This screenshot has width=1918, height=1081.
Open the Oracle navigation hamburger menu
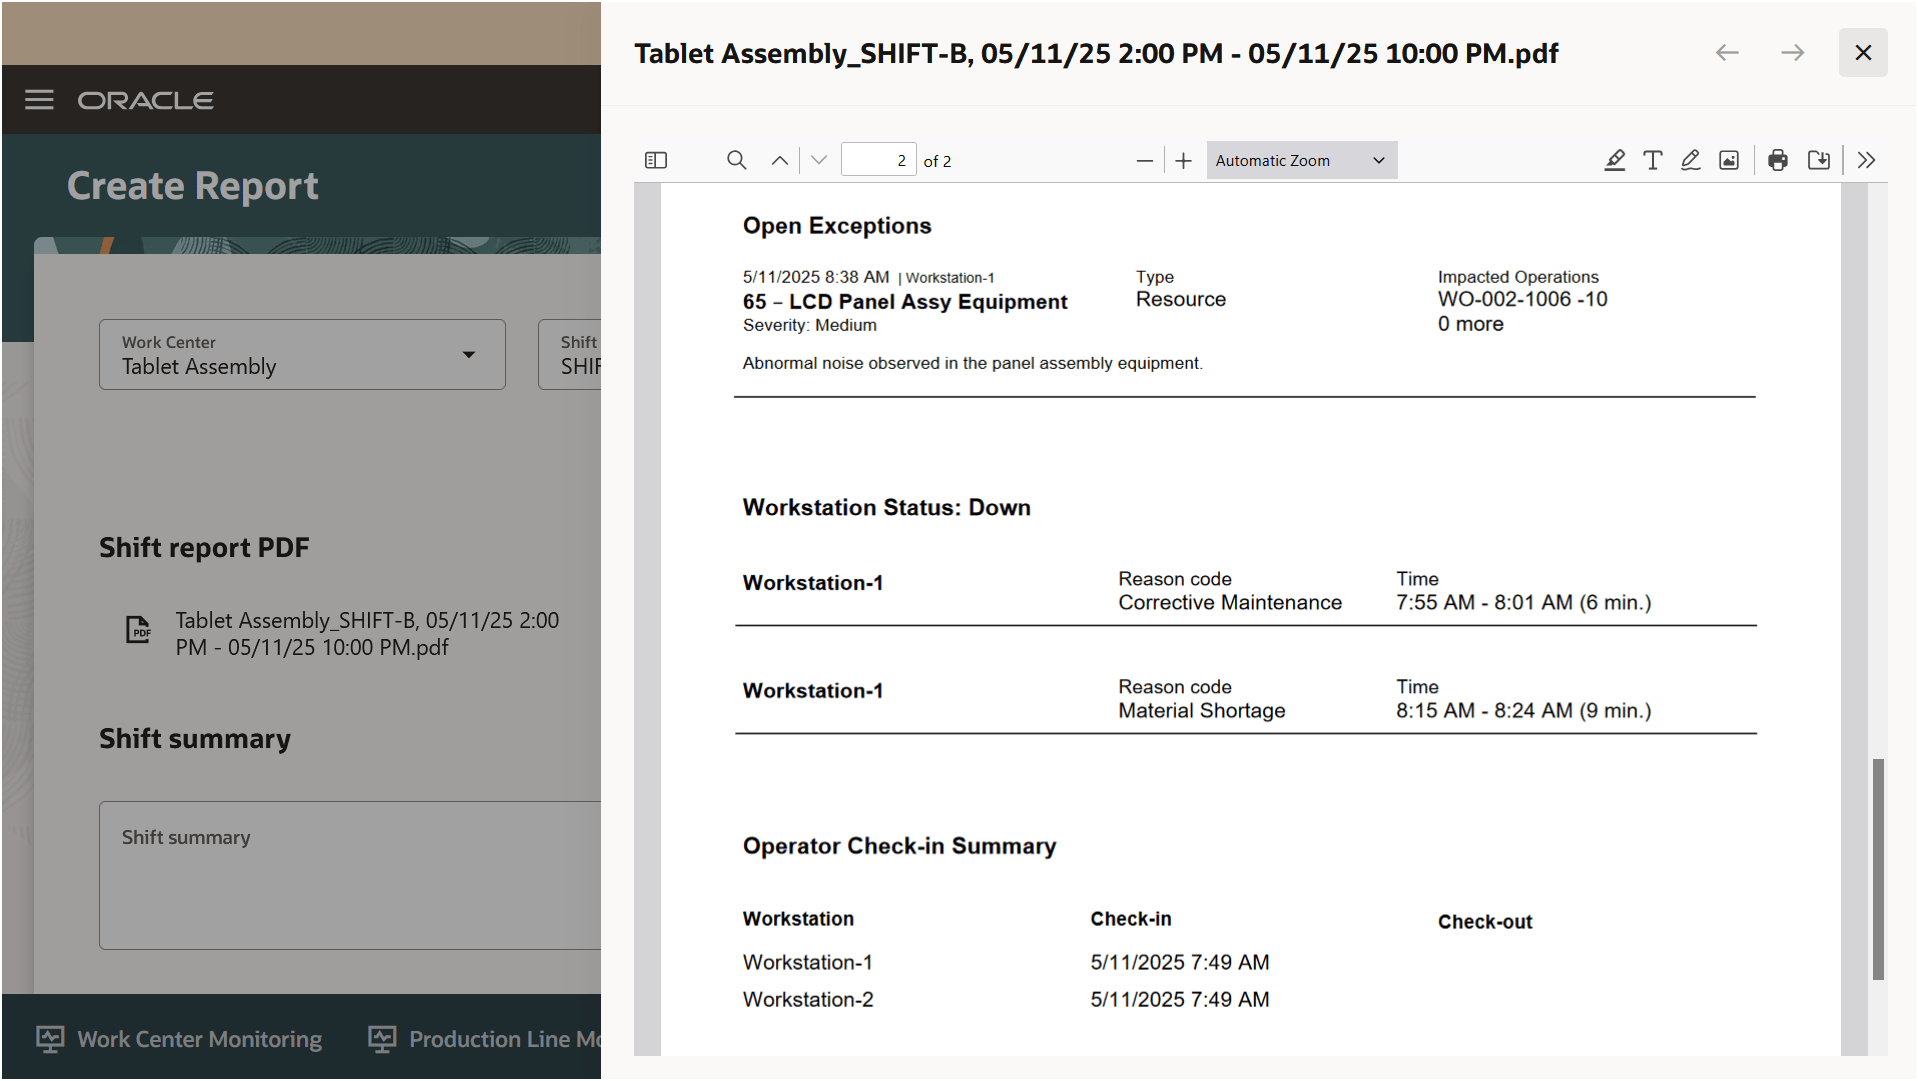(x=39, y=99)
